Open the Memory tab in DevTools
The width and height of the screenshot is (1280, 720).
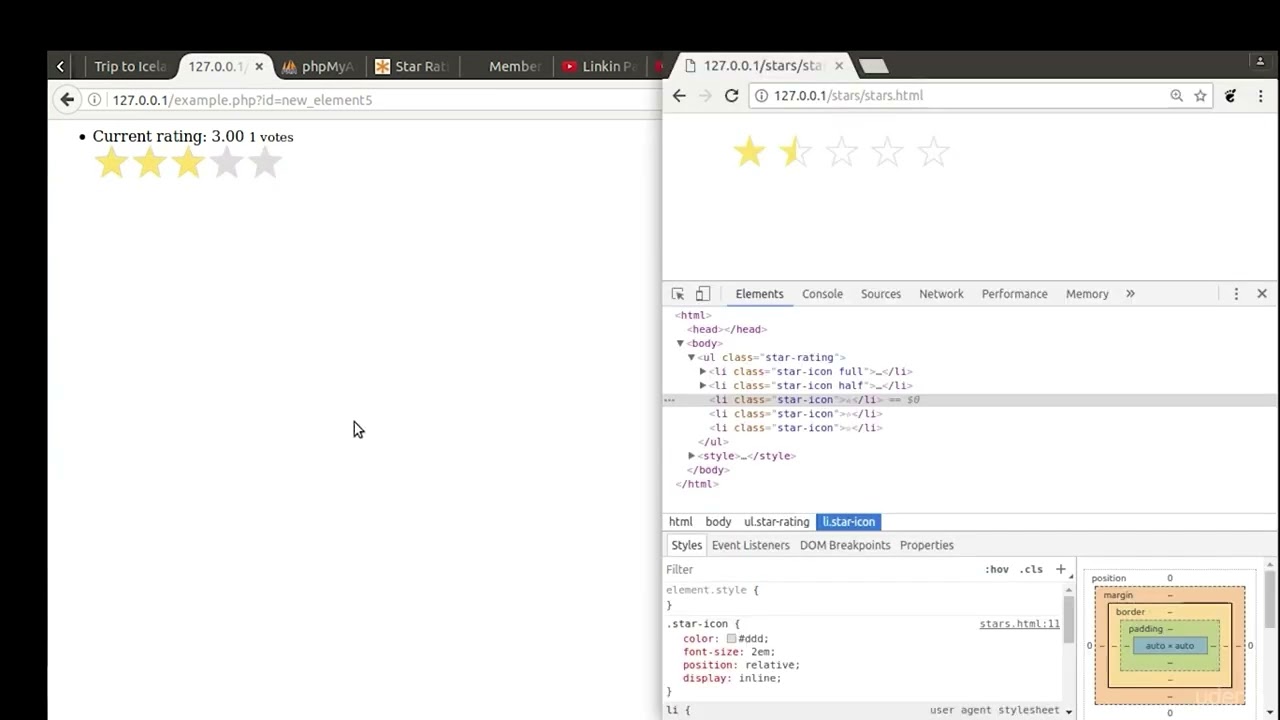(x=1087, y=294)
